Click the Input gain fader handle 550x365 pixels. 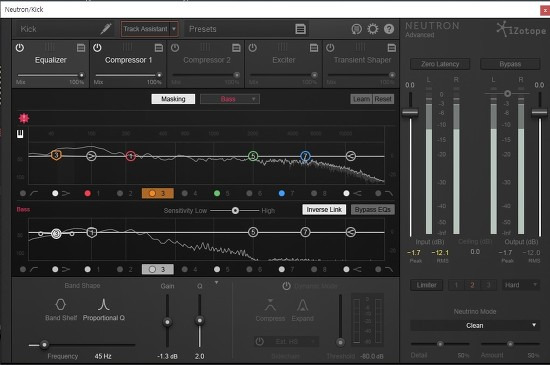410,113
